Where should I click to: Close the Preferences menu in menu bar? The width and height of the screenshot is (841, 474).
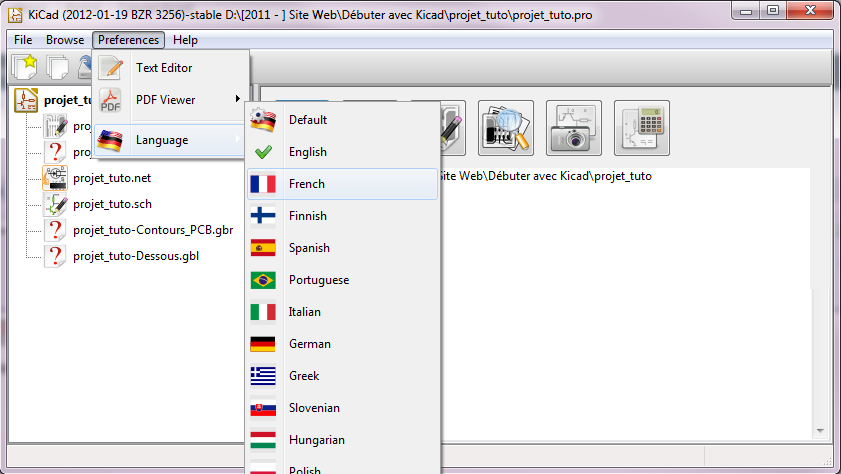[128, 40]
